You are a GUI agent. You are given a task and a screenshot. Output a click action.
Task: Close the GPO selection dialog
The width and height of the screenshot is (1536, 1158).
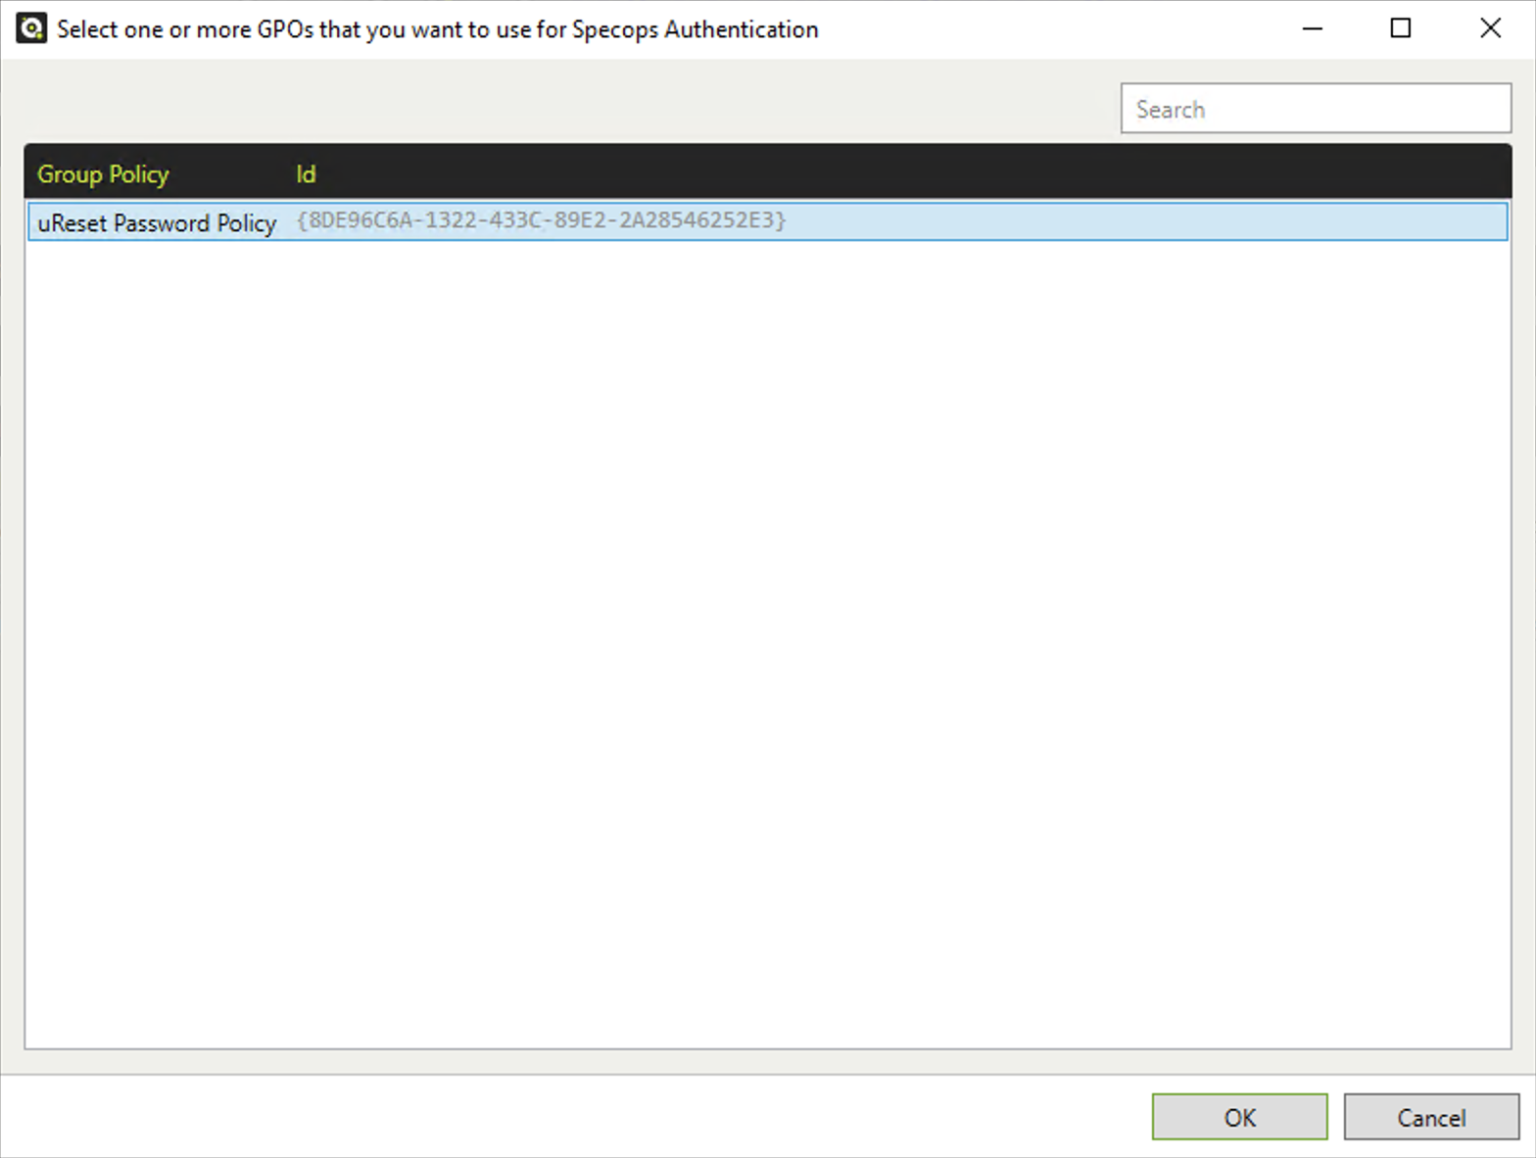coord(1490,29)
